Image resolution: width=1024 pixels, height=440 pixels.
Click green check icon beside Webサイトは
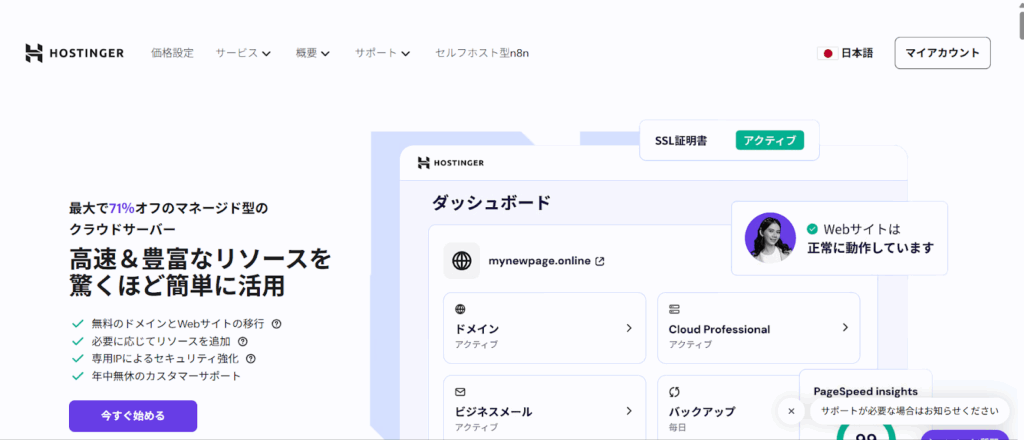[812, 229]
